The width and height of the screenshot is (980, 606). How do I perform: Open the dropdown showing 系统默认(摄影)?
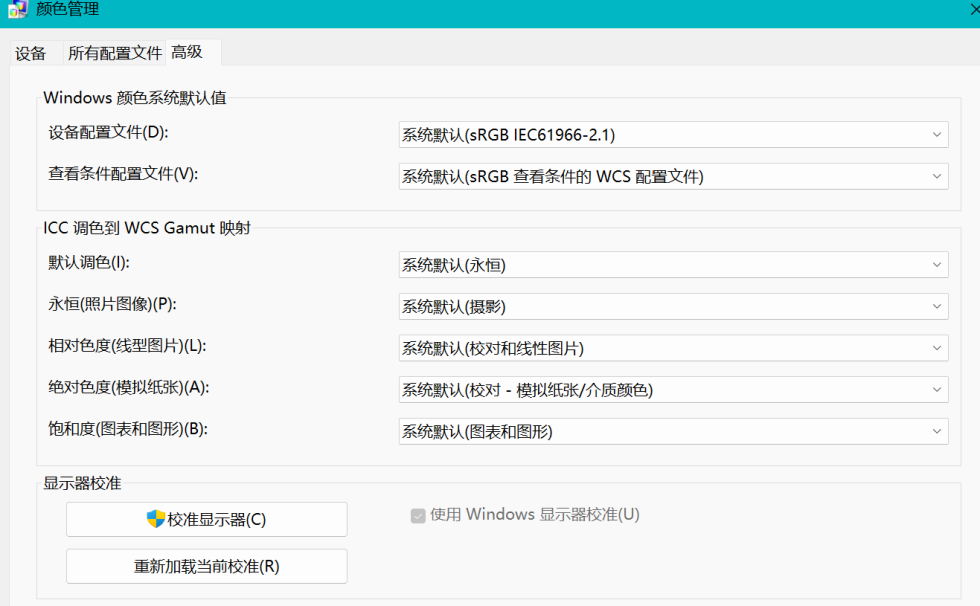click(x=672, y=307)
